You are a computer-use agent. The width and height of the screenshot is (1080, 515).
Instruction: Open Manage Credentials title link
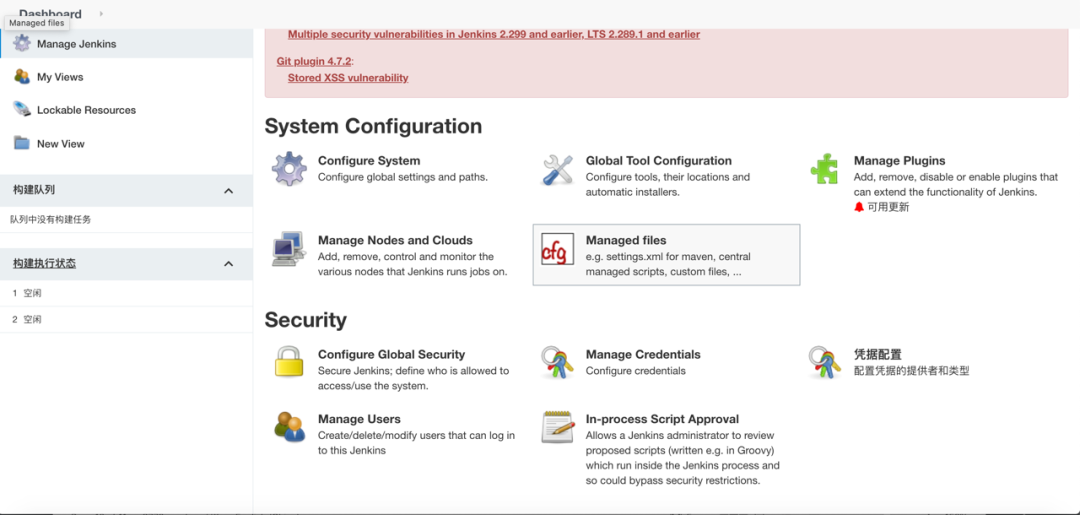pos(643,355)
